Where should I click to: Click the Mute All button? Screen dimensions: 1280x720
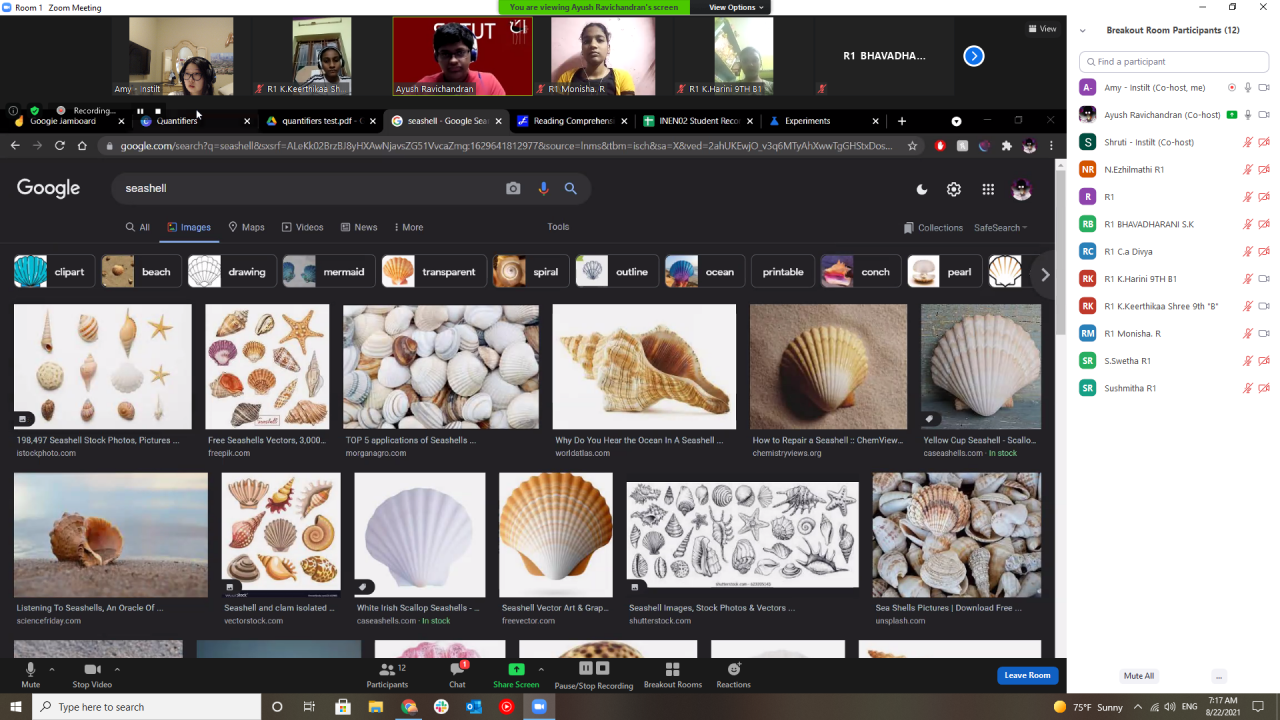[x=1138, y=676]
